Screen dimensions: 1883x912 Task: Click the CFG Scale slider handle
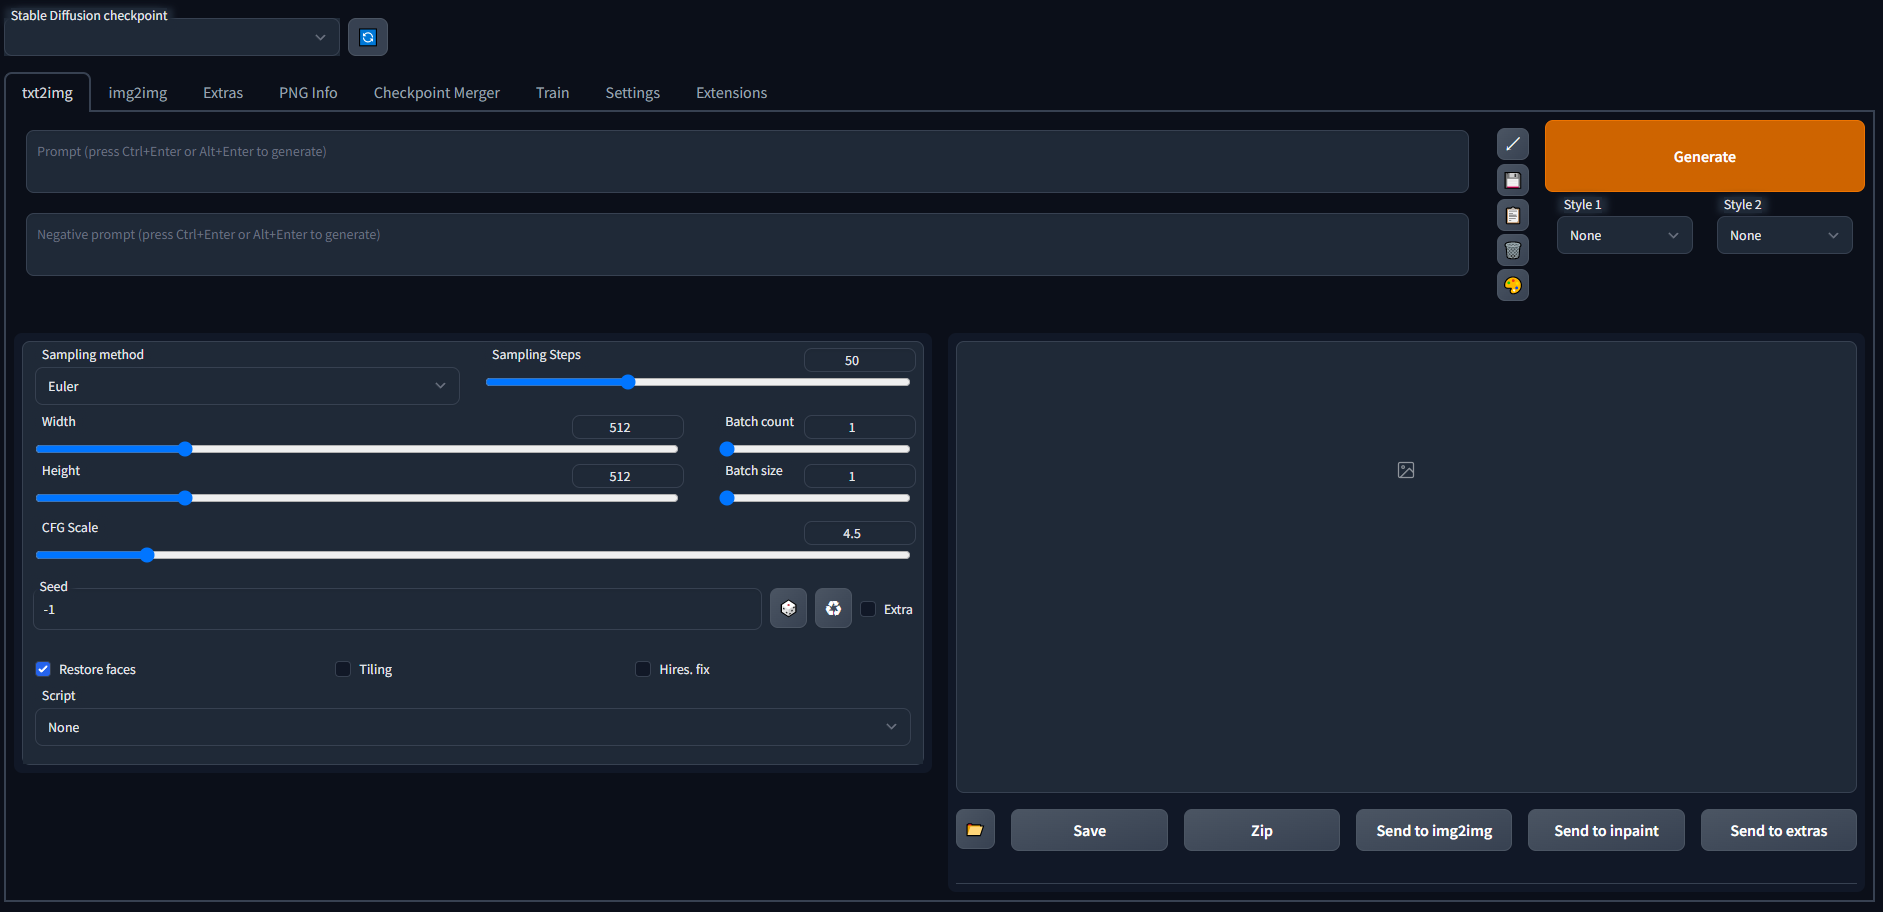tap(147, 555)
